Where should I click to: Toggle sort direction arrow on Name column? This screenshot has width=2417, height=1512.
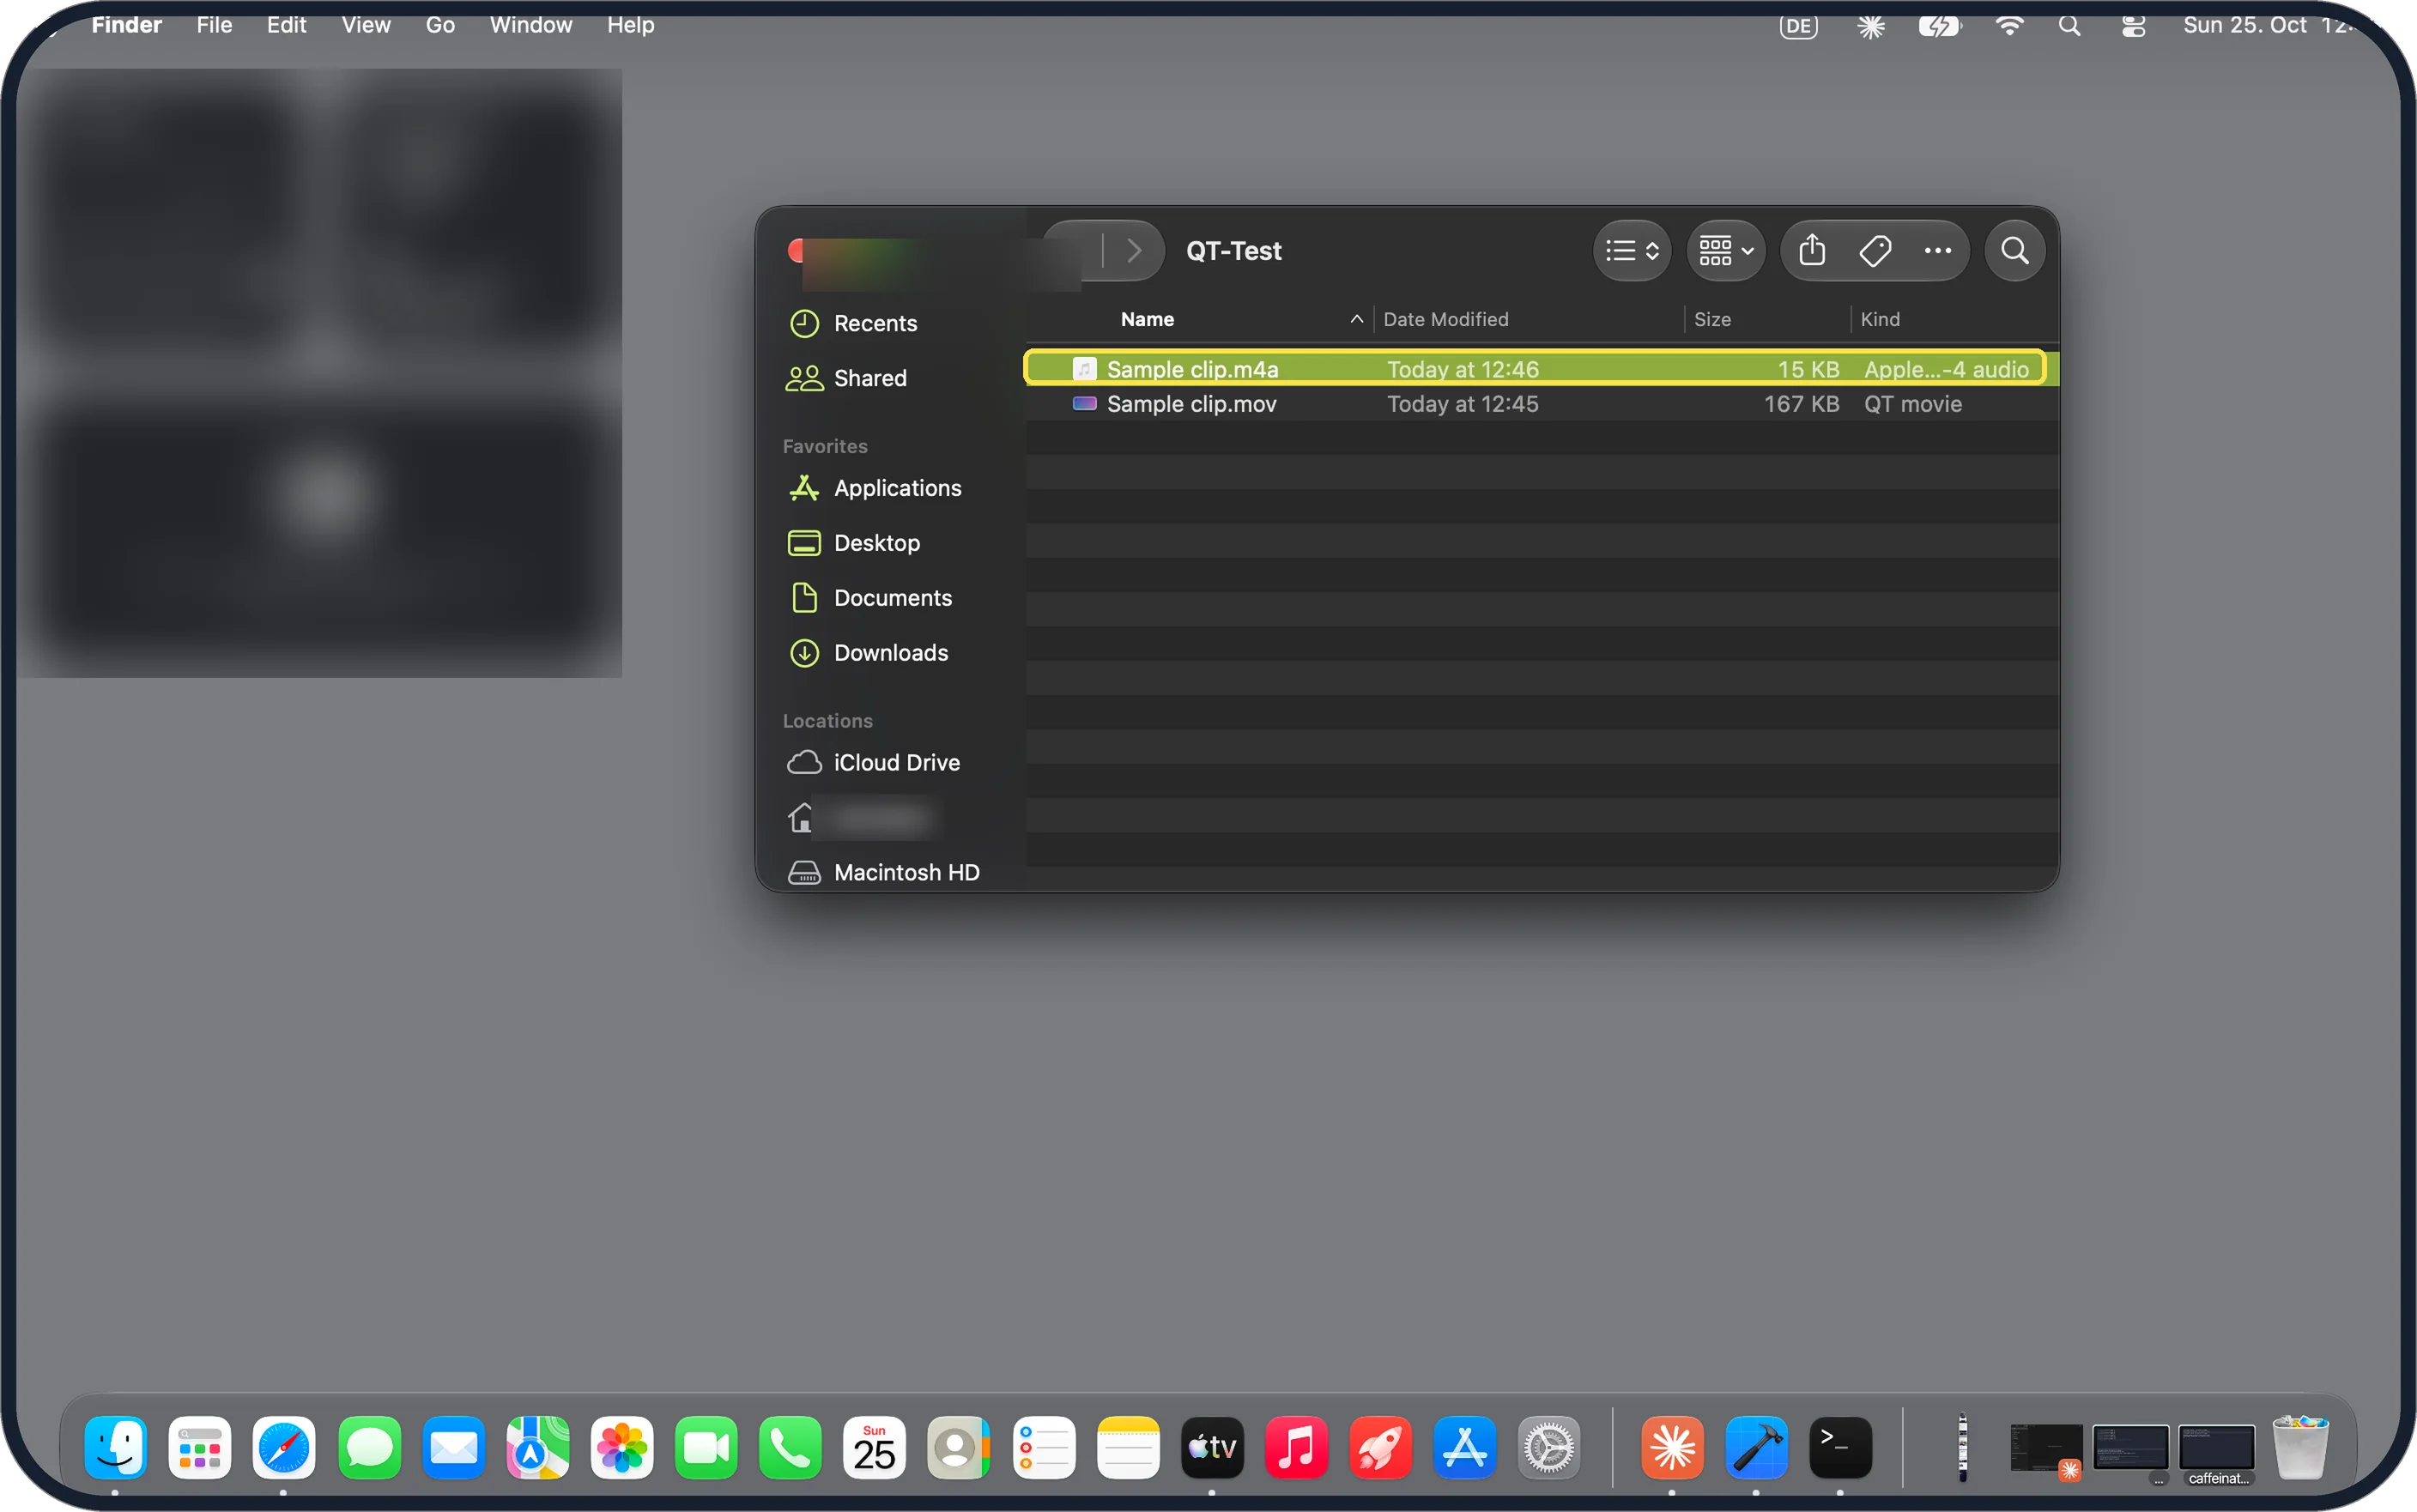1356,319
